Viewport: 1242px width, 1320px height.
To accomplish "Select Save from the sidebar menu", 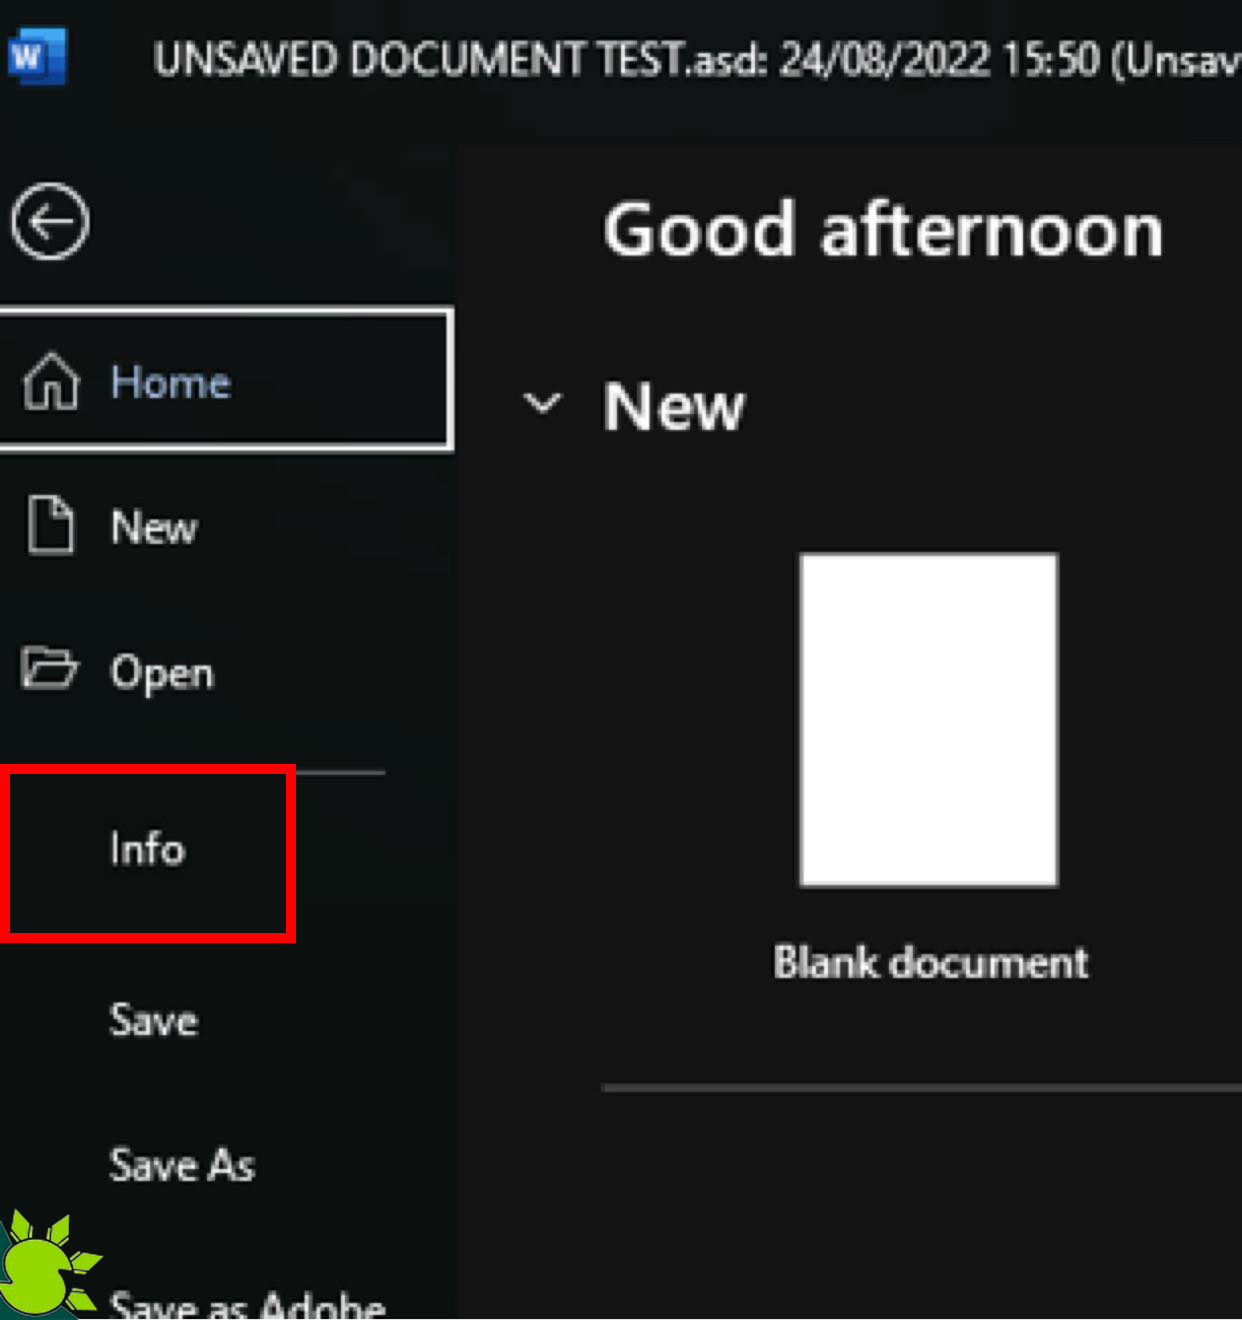I will click(152, 1021).
